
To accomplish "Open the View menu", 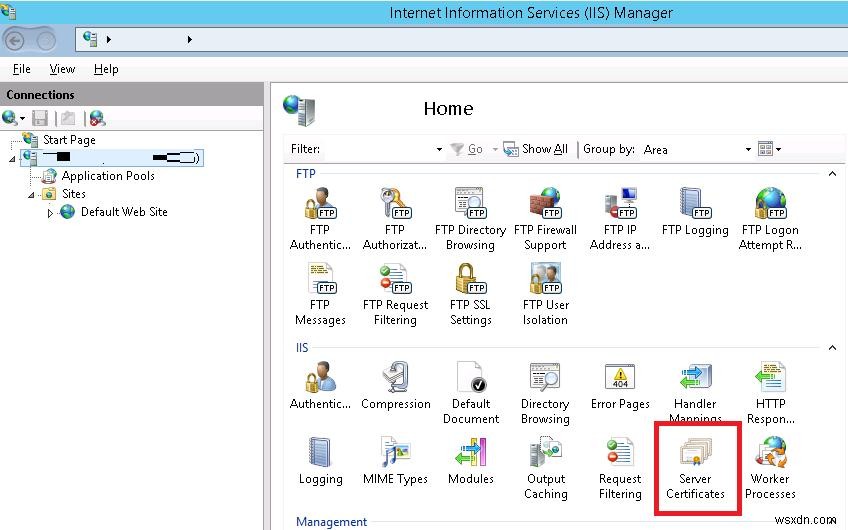I will pos(62,69).
